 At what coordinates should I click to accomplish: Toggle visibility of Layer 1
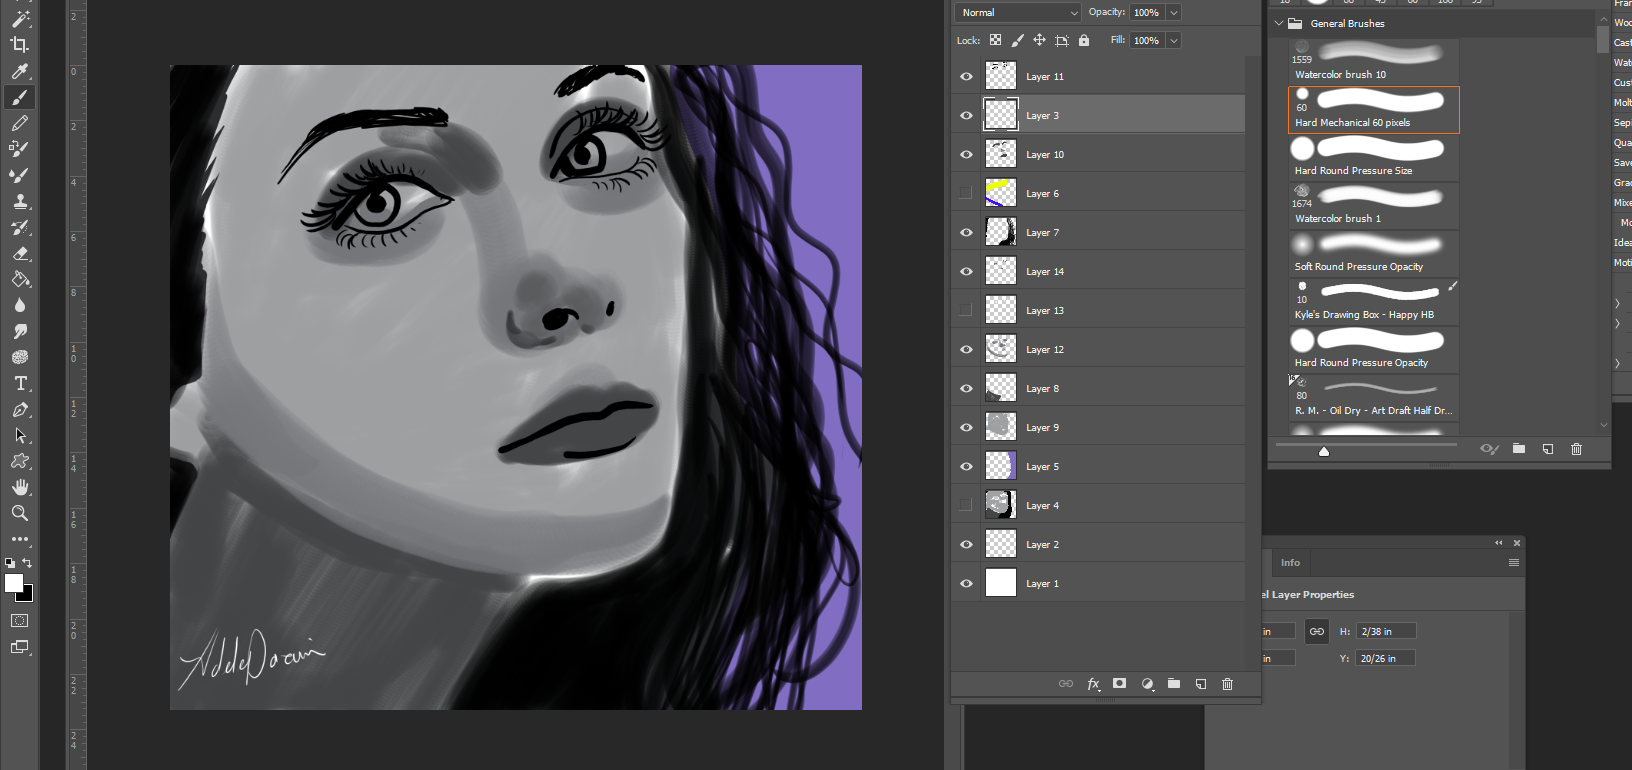pyautogui.click(x=966, y=584)
